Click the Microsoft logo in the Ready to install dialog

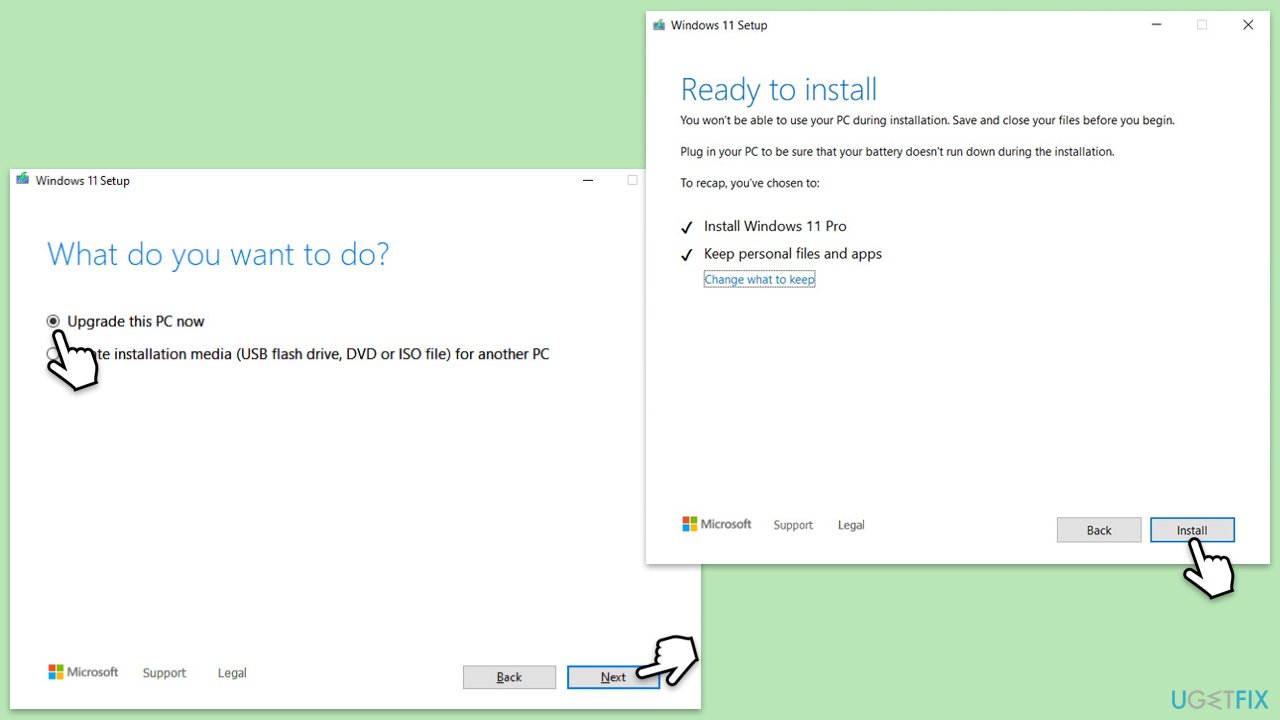pyautogui.click(x=716, y=524)
